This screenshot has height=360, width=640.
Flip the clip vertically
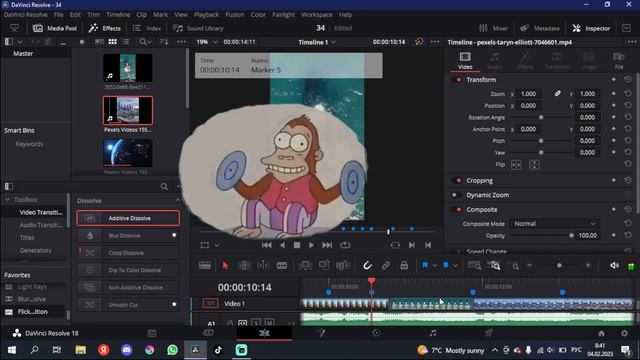[x=534, y=165]
